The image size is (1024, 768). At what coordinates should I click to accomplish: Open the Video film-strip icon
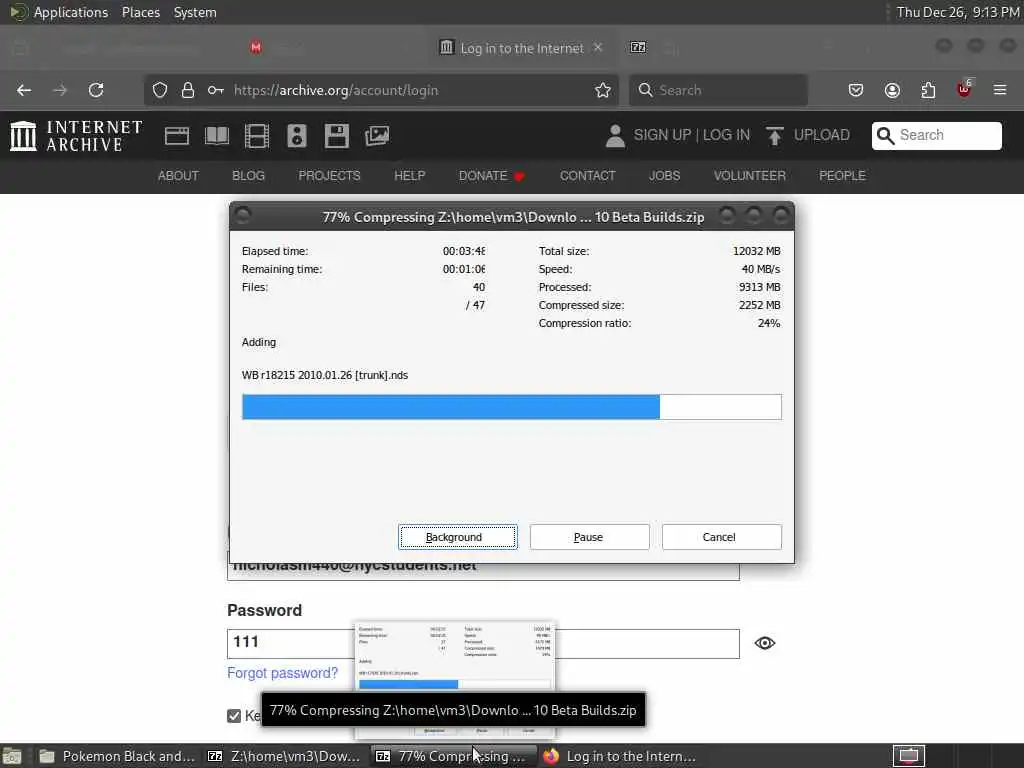[x=257, y=136]
